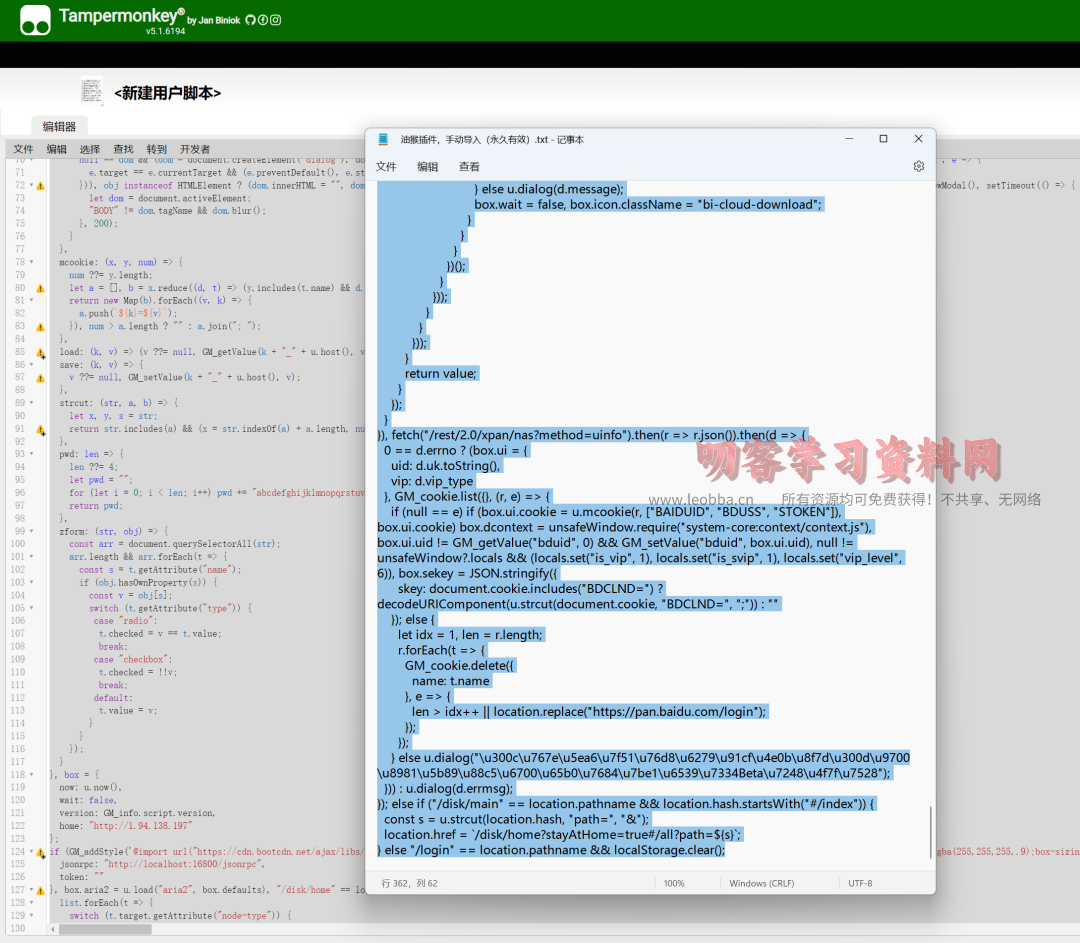Open the Instagram icon link in header
The image size is (1080, 943).
point(275,20)
